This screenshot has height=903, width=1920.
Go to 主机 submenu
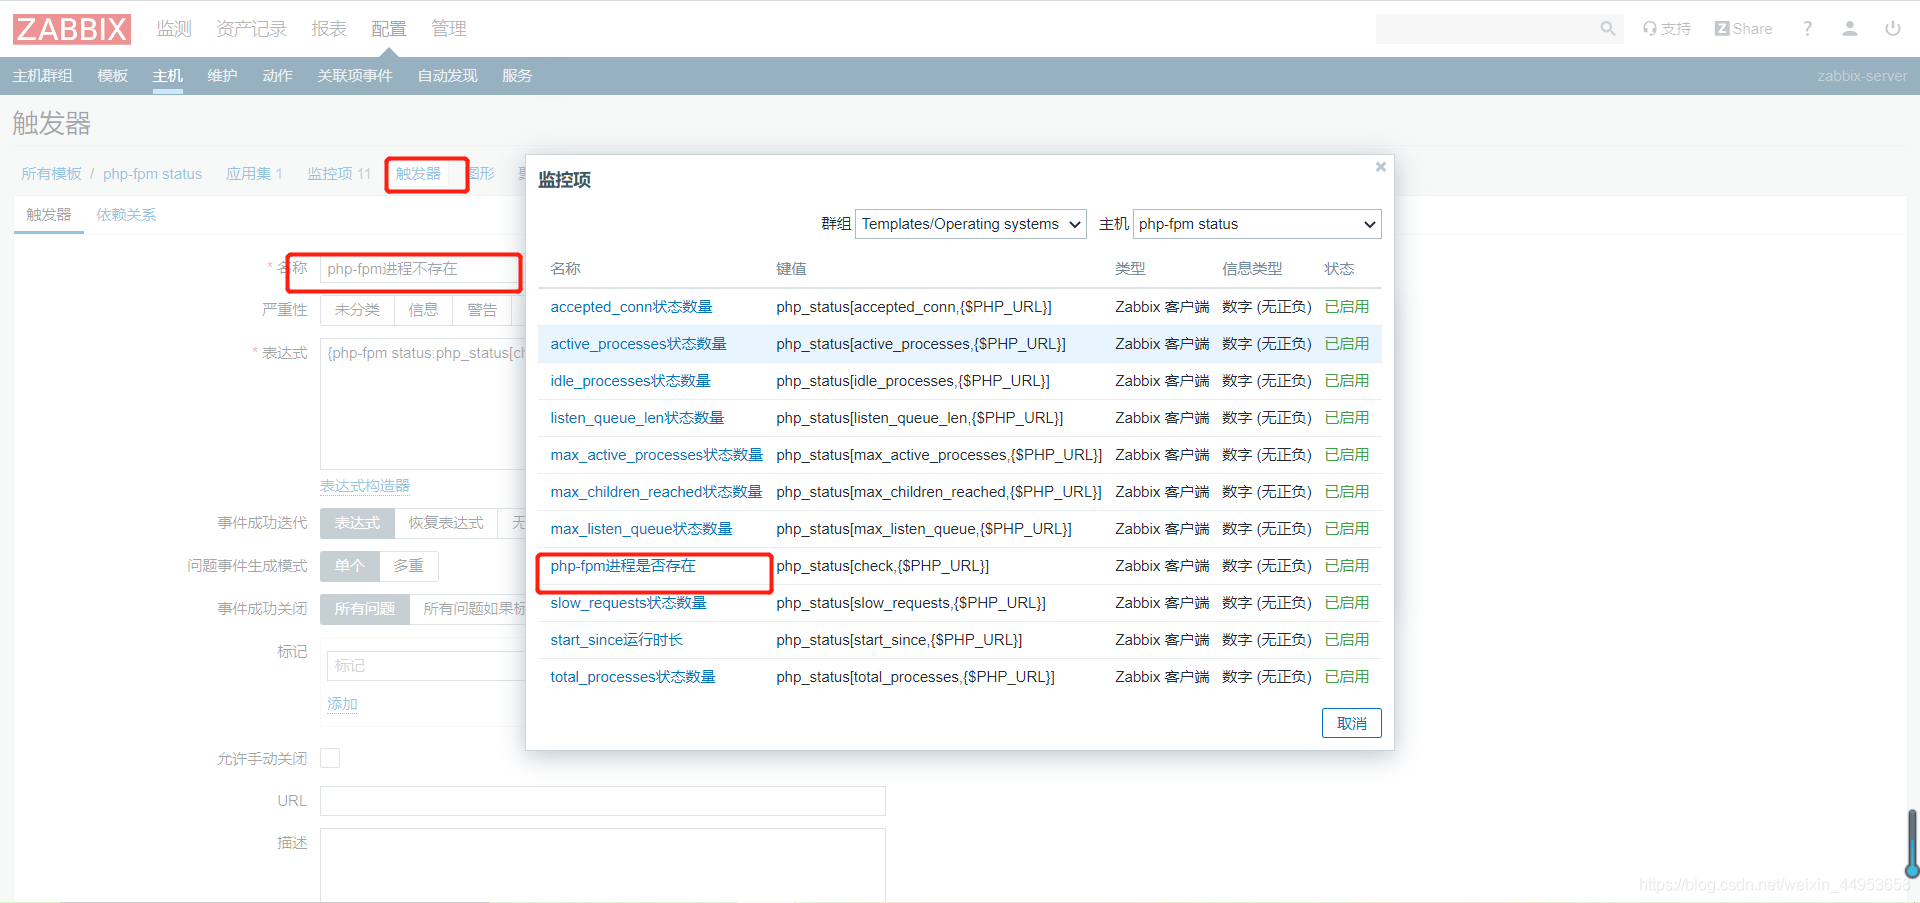coord(168,76)
